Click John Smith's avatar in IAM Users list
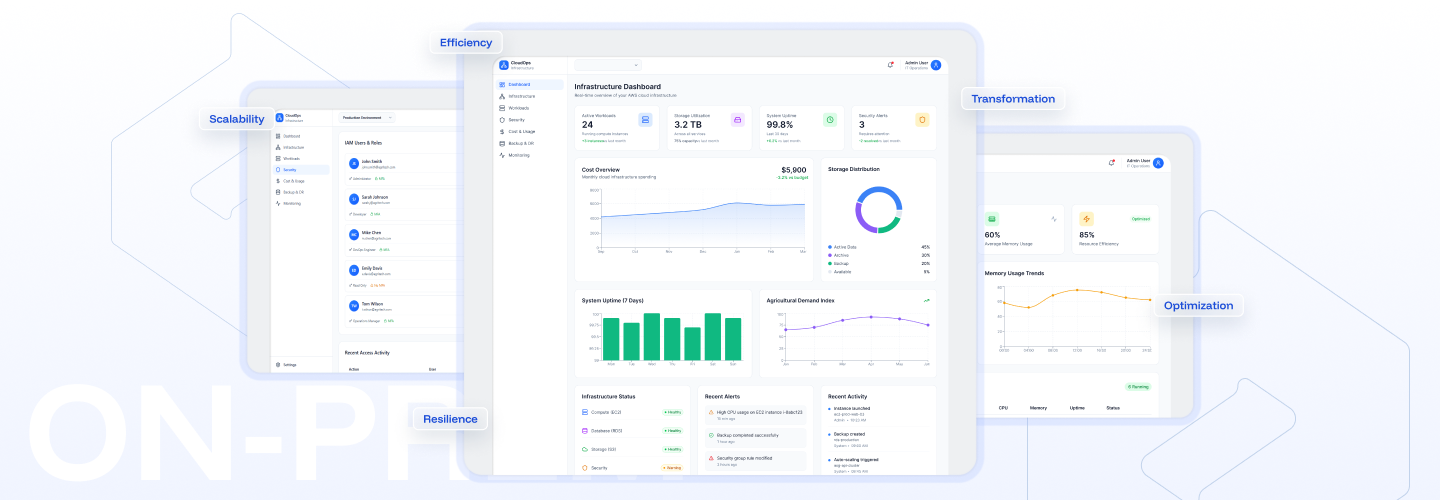1440x500 pixels. pyautogui.click(x=354, y=163)
